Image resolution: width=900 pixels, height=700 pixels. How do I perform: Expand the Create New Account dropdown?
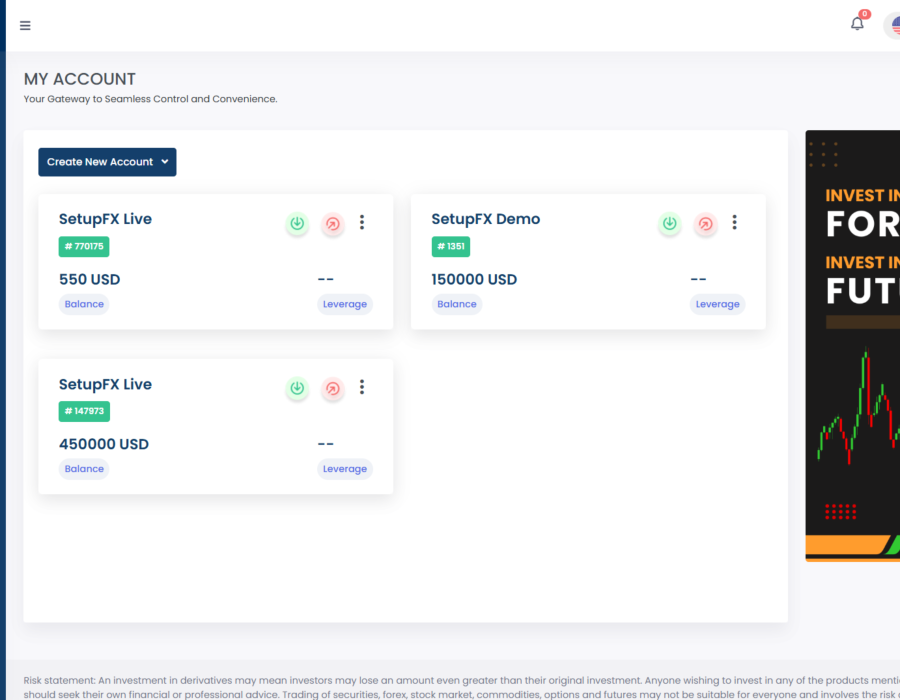(x=107, y=162)
